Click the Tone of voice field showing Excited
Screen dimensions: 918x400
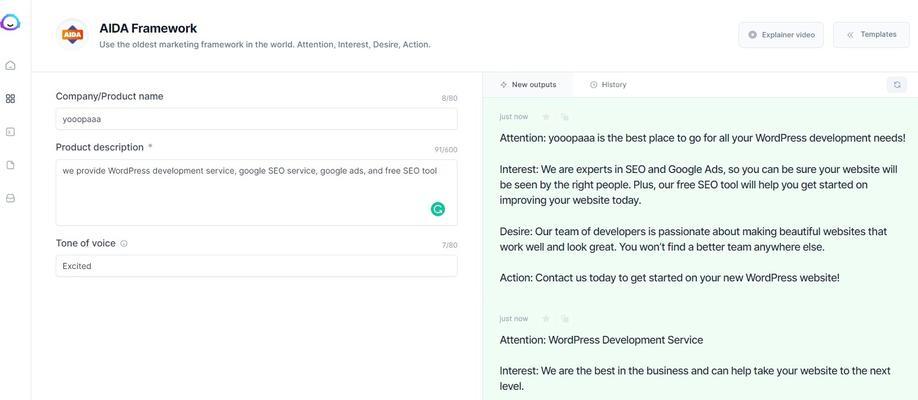click(256, 266)
